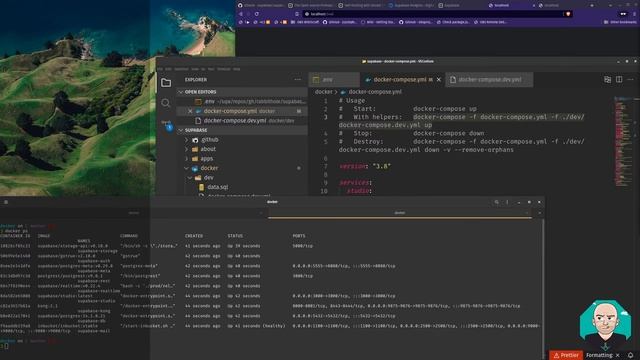The height and width of the screenshot is (360, 640).
Task: Reload the page in the browser
Action: tap(257, 14)
